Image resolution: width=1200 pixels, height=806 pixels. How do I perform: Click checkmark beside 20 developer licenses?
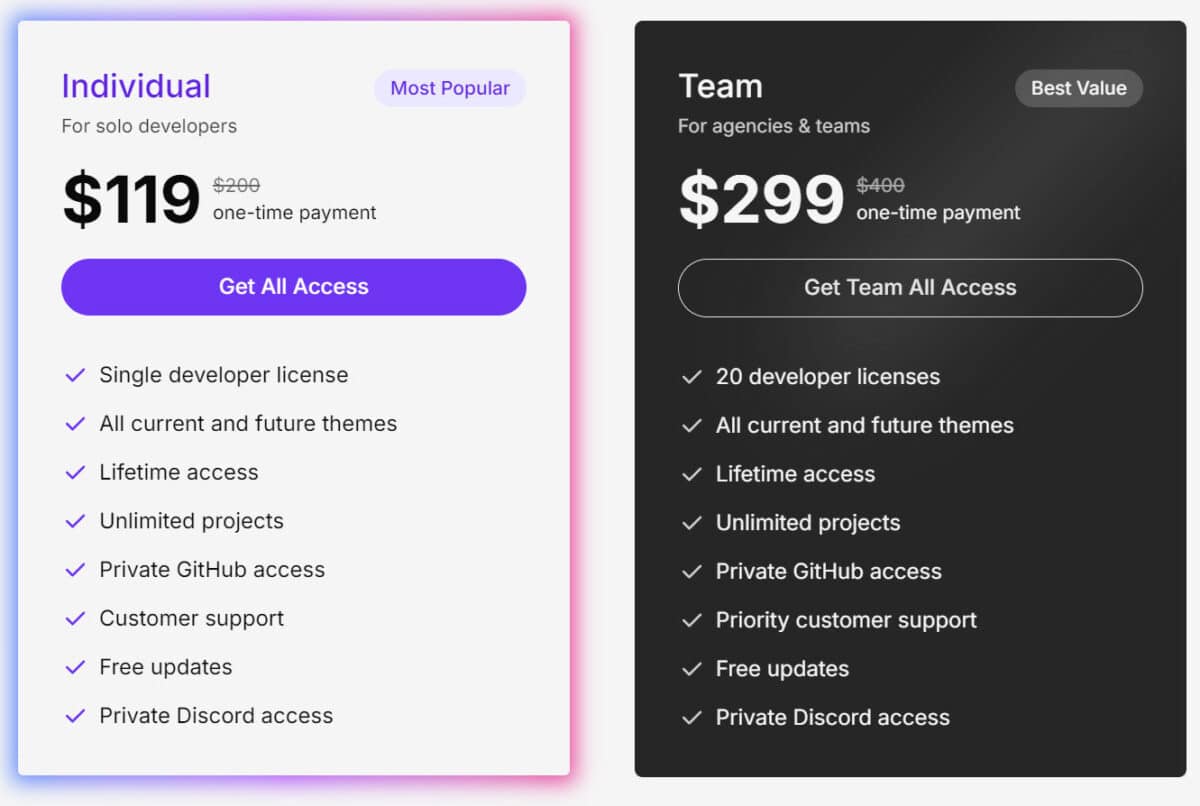click(692, 377)
